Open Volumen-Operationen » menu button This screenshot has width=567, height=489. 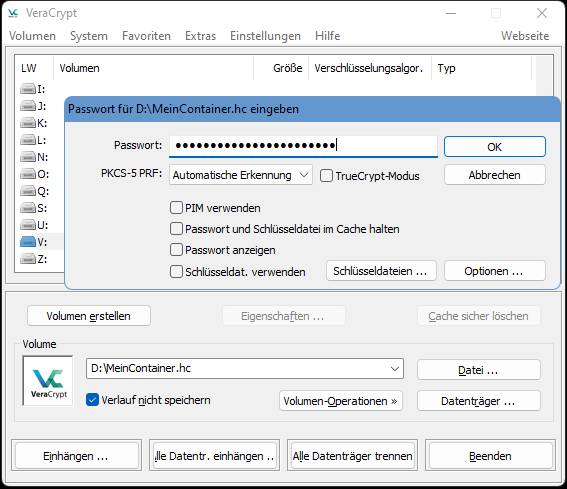[x=341, y=401]
